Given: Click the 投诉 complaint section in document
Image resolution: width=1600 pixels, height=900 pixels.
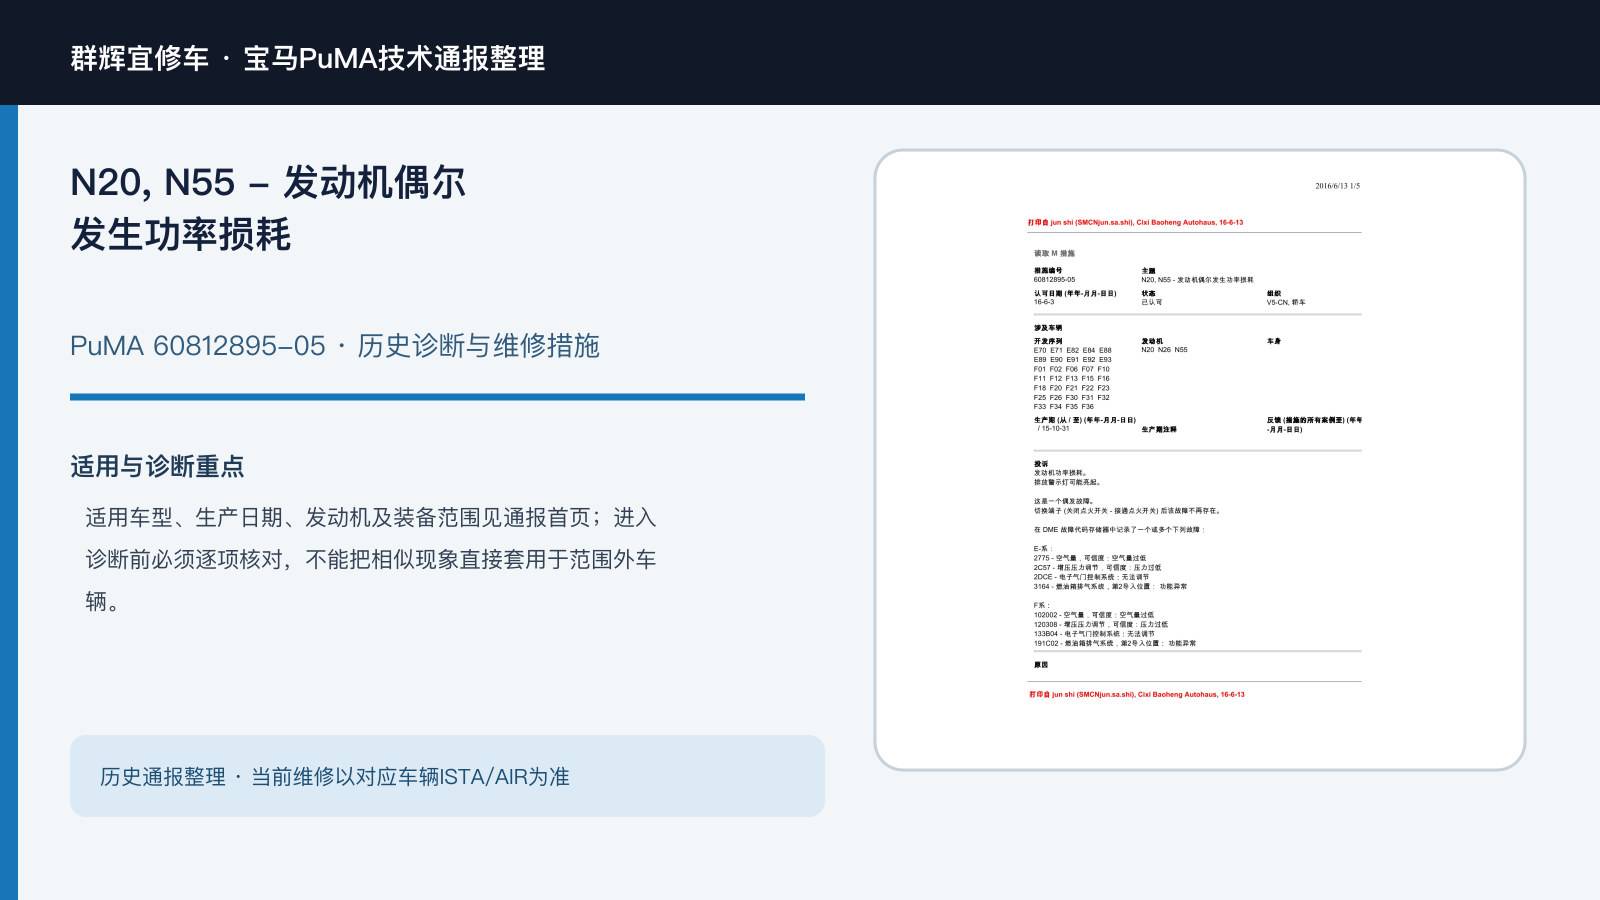Looking at the screenshot, I should click(1041, 464).
